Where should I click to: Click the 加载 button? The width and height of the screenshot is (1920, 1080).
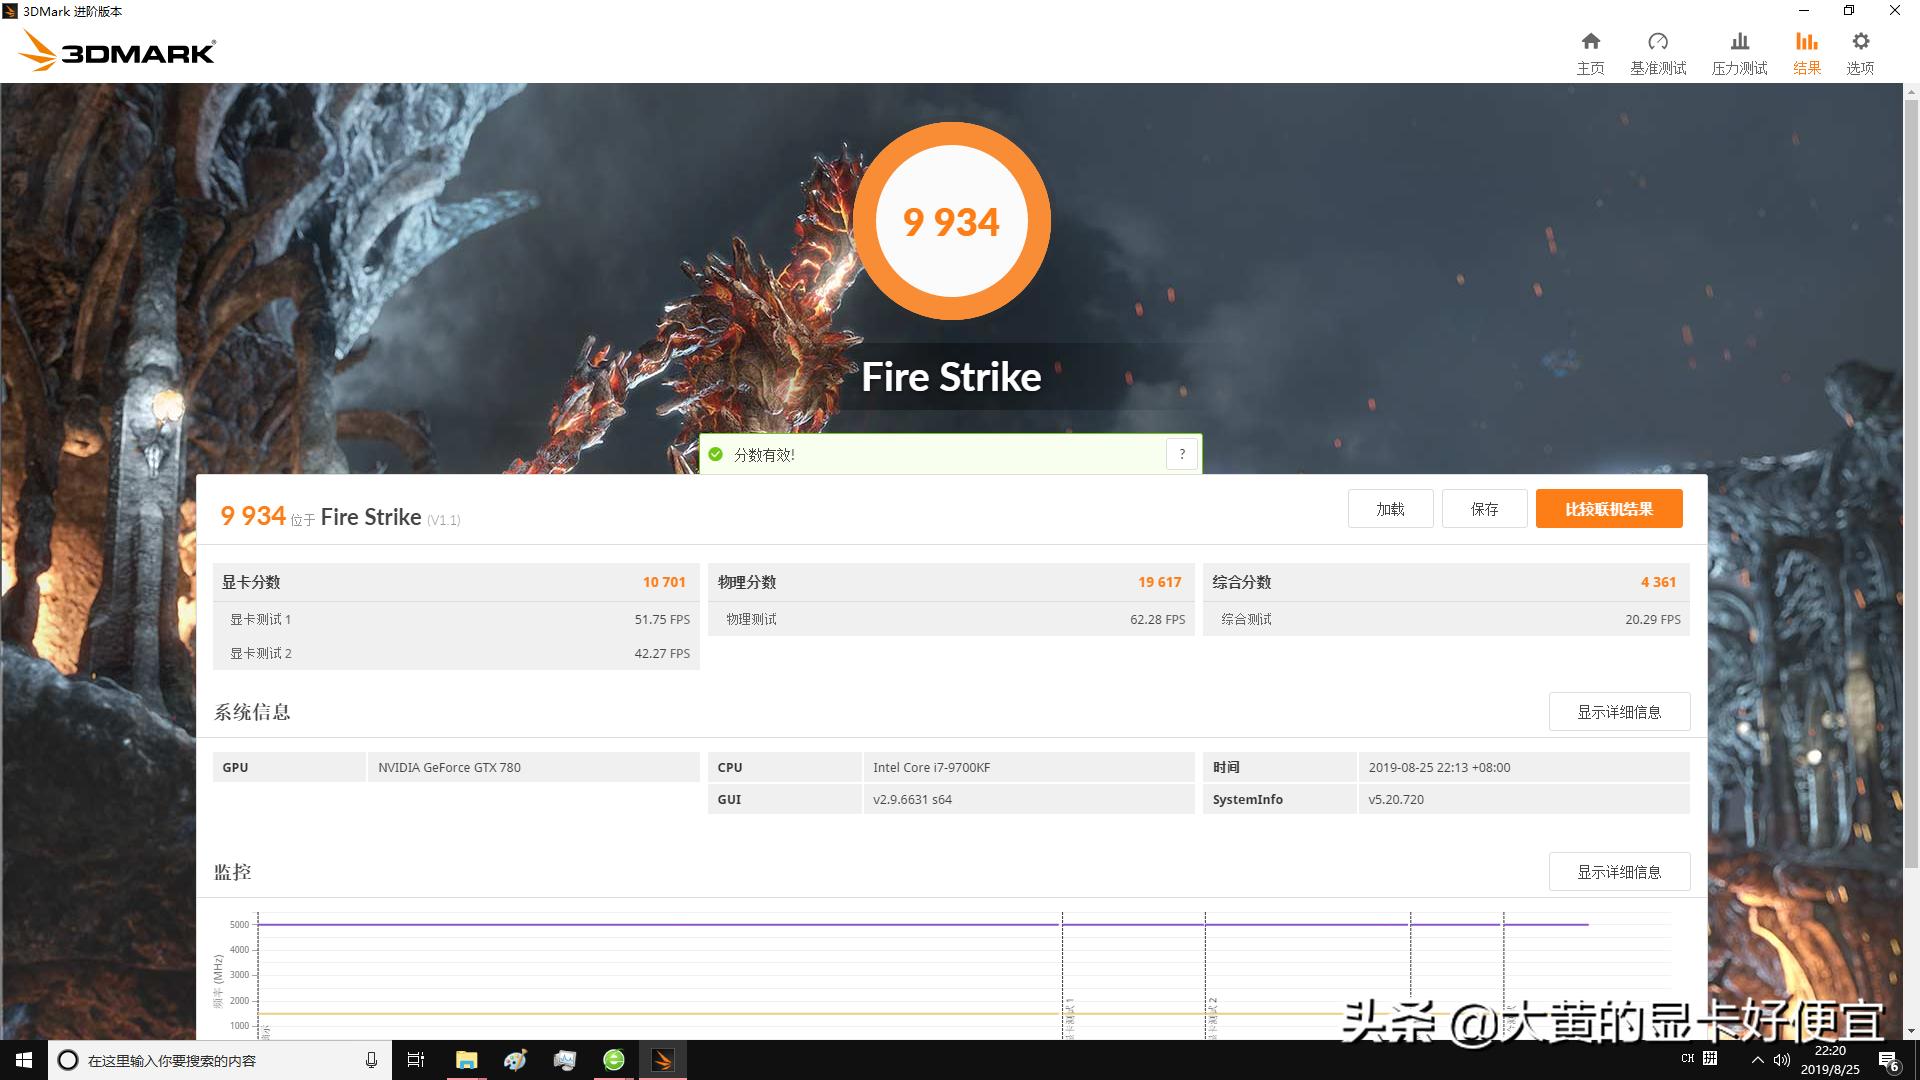1390,508
